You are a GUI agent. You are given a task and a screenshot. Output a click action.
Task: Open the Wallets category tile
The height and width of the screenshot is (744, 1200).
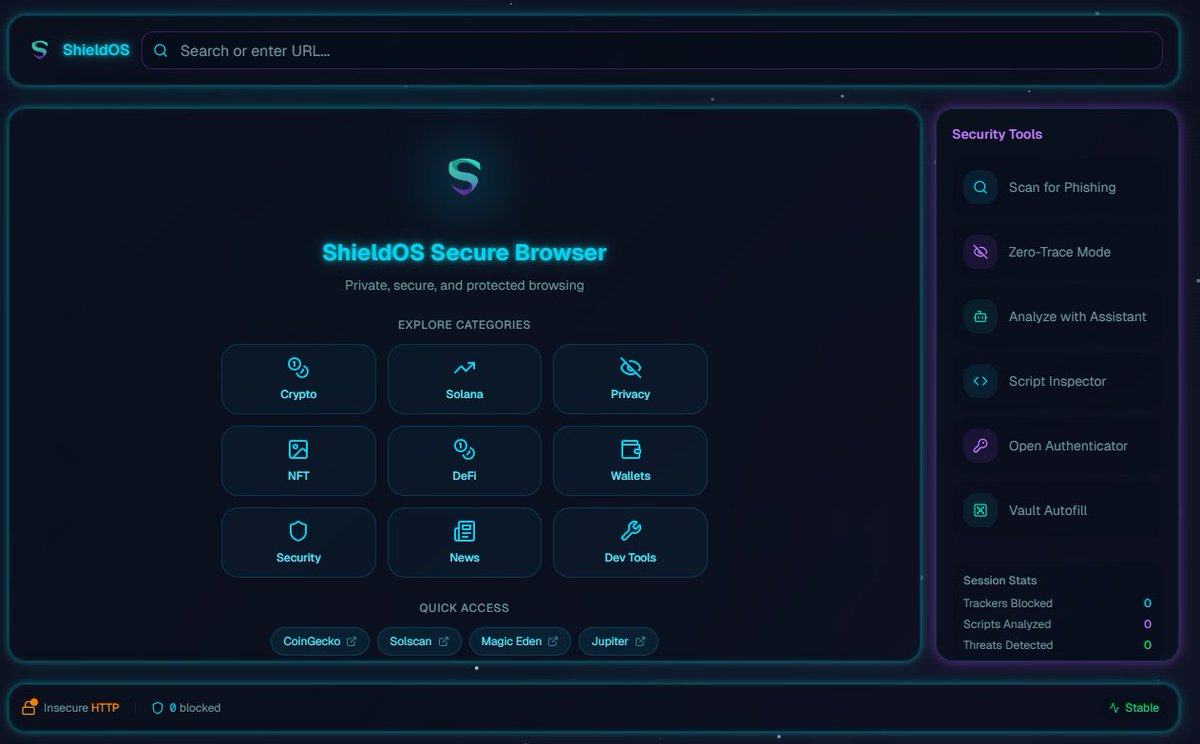pyautogui.click(x=630, y=461)
